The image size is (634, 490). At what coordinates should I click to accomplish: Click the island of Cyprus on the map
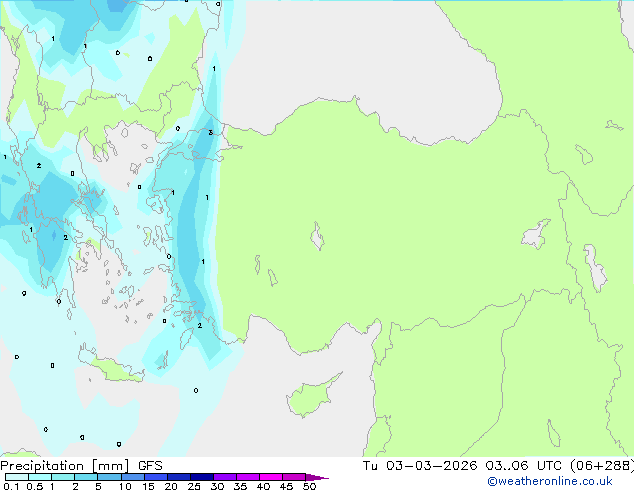[311, 397]
